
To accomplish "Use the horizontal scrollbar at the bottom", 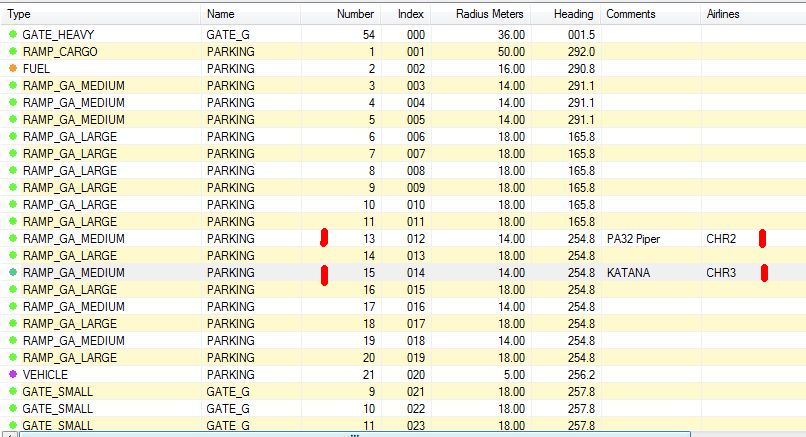I will point(355,434).
